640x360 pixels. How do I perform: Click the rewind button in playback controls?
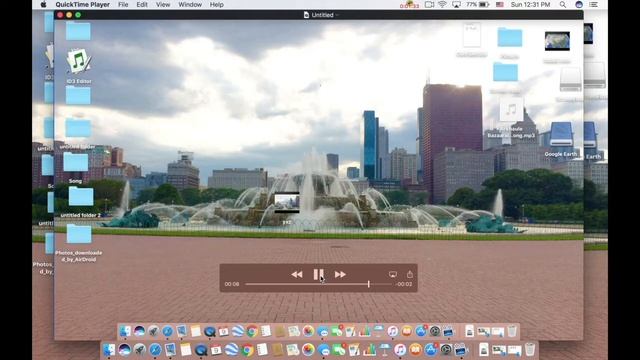point(297,274)
